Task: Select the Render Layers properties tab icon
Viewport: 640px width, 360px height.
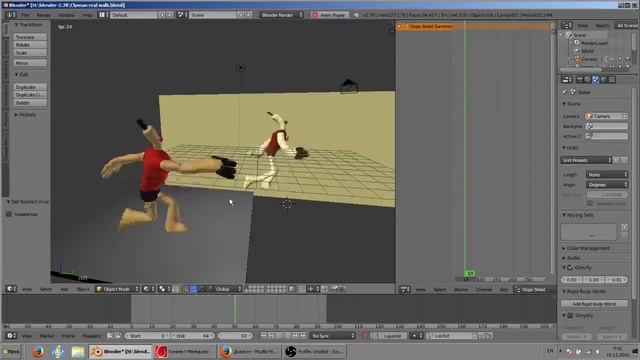Action: pos(587,79)
